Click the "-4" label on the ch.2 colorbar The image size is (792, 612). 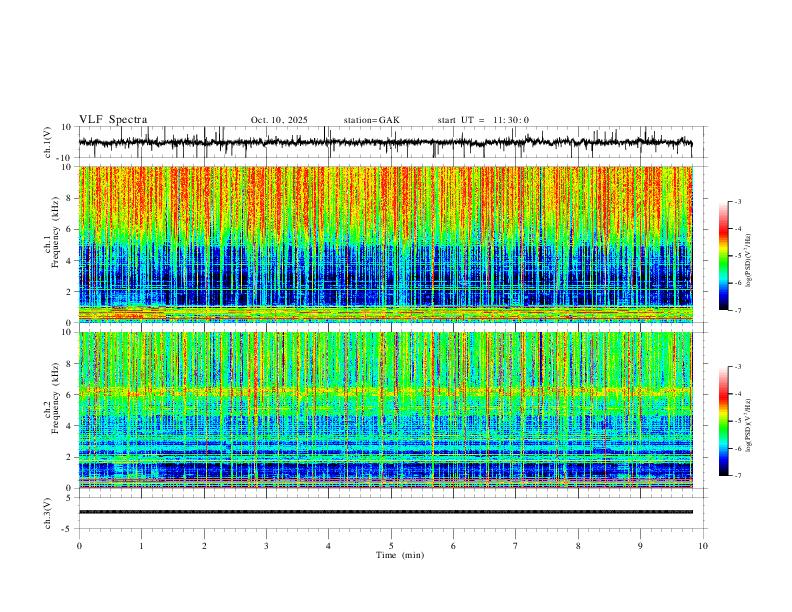(738, 394)
